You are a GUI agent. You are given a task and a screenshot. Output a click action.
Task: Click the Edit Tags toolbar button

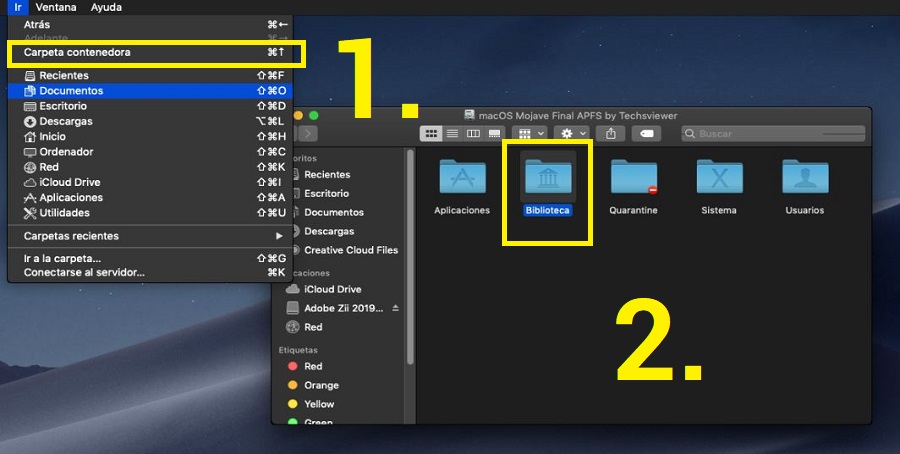pos(646,134)
